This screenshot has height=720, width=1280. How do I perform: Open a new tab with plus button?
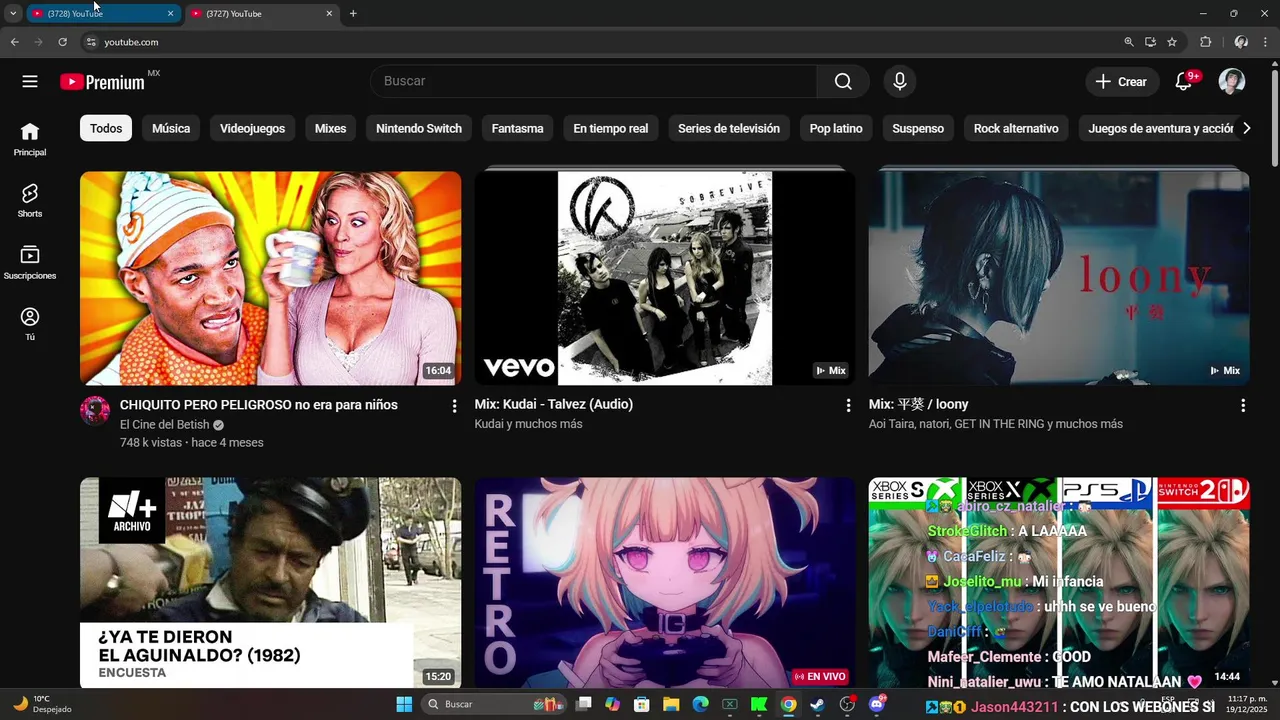click(x=353, y=14)
